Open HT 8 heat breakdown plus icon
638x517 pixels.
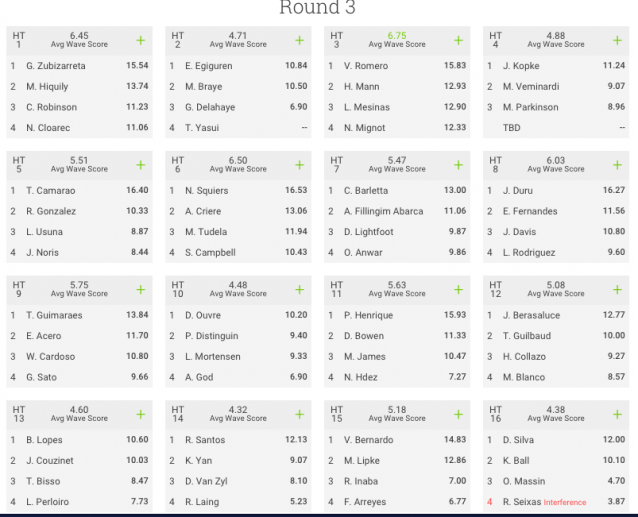click(x=617, y=165)
